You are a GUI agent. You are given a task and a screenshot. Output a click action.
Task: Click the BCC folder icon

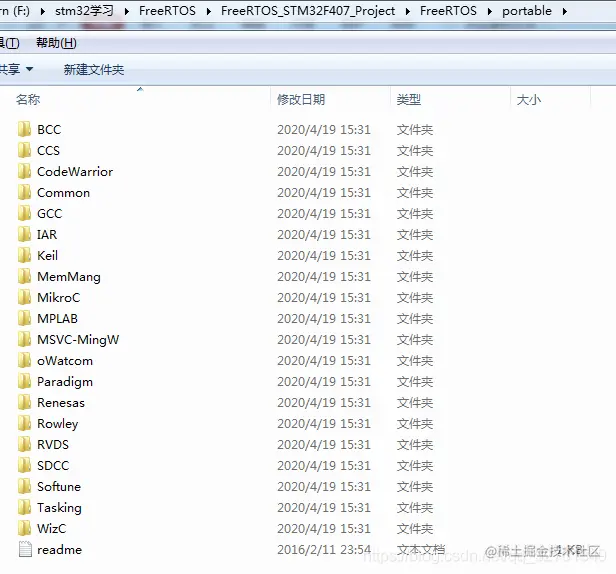point(24,129)
